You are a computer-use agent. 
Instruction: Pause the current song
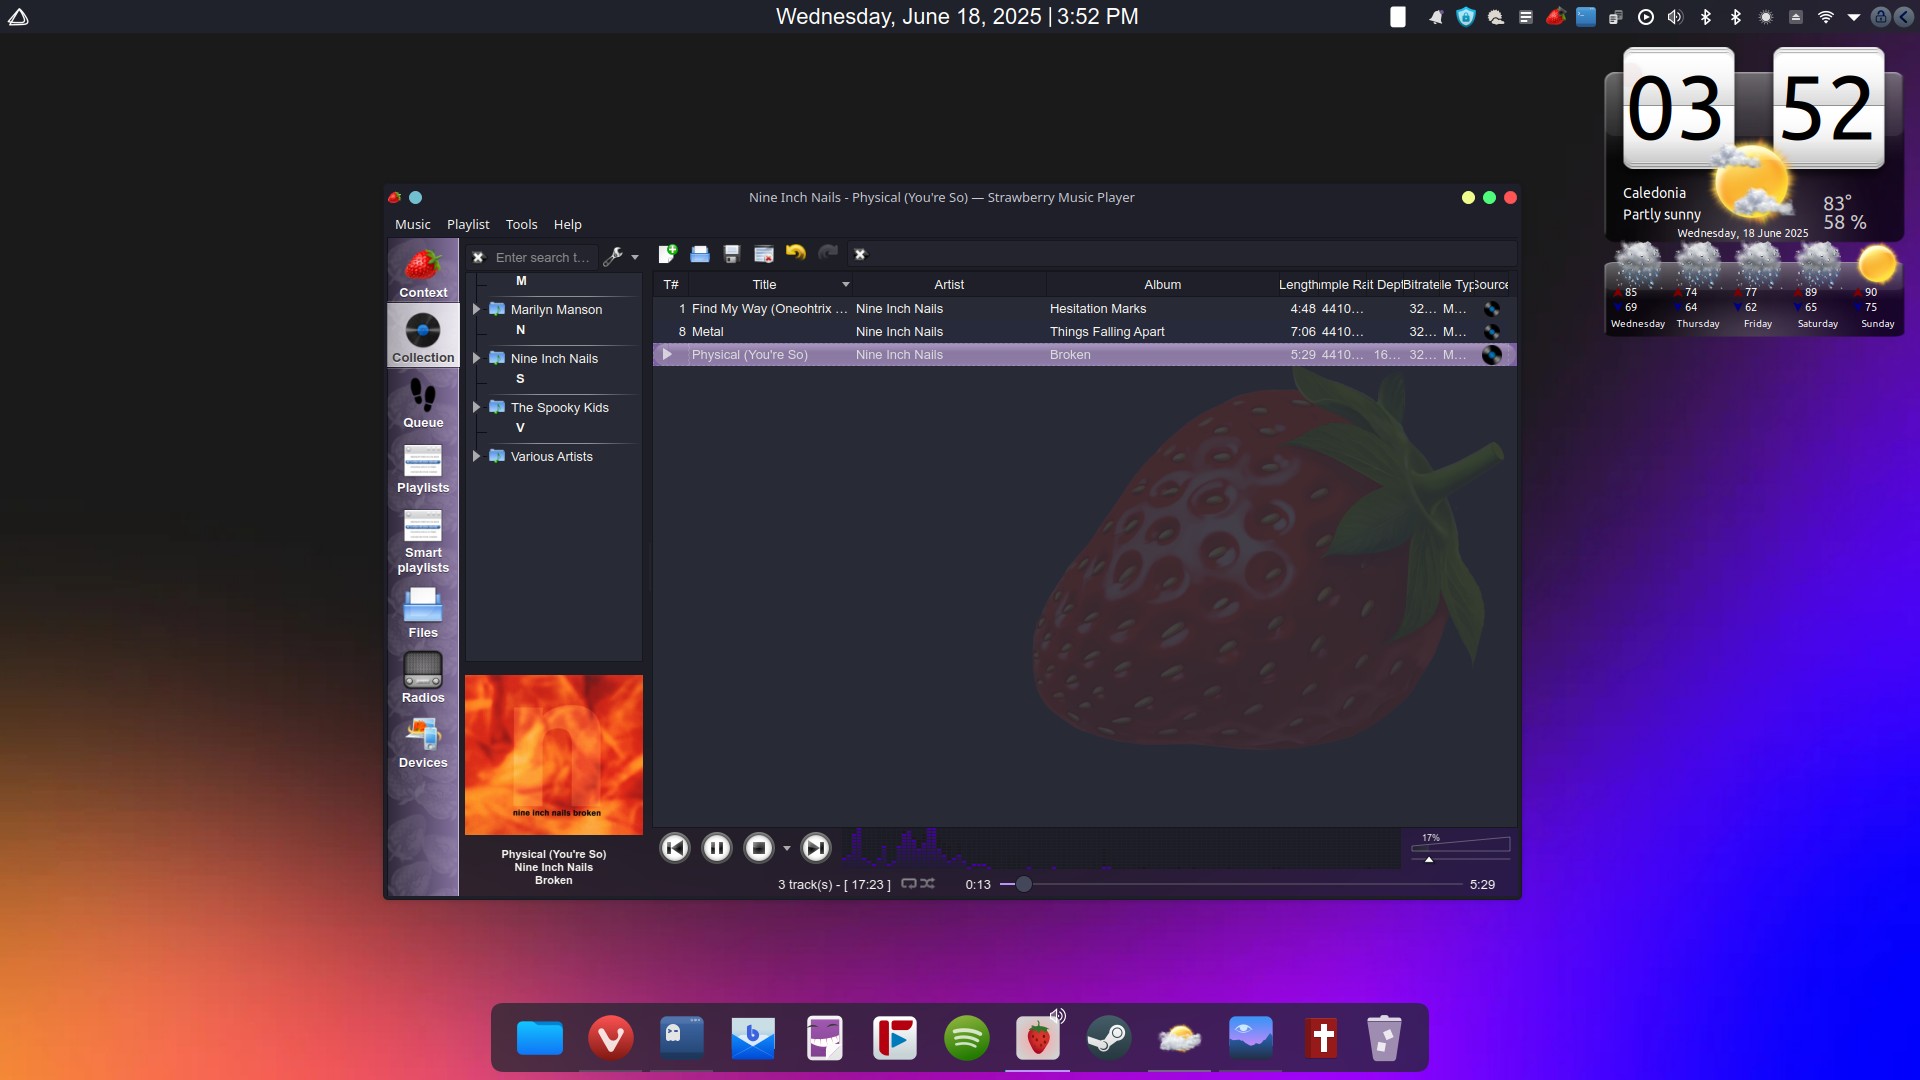click(x=716, y=848)
